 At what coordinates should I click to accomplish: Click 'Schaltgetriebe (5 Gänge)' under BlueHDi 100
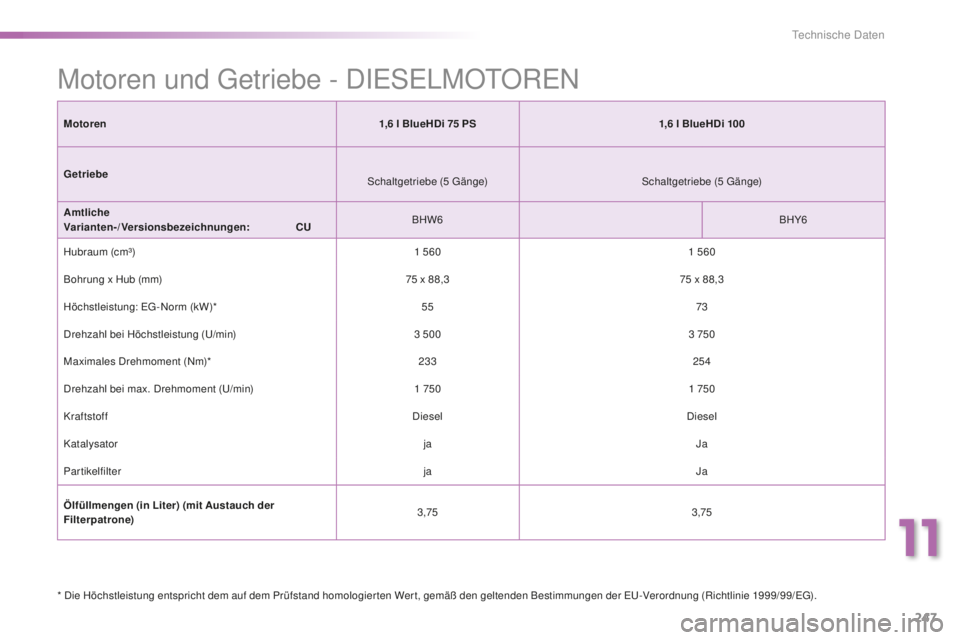tap(702, 181)
